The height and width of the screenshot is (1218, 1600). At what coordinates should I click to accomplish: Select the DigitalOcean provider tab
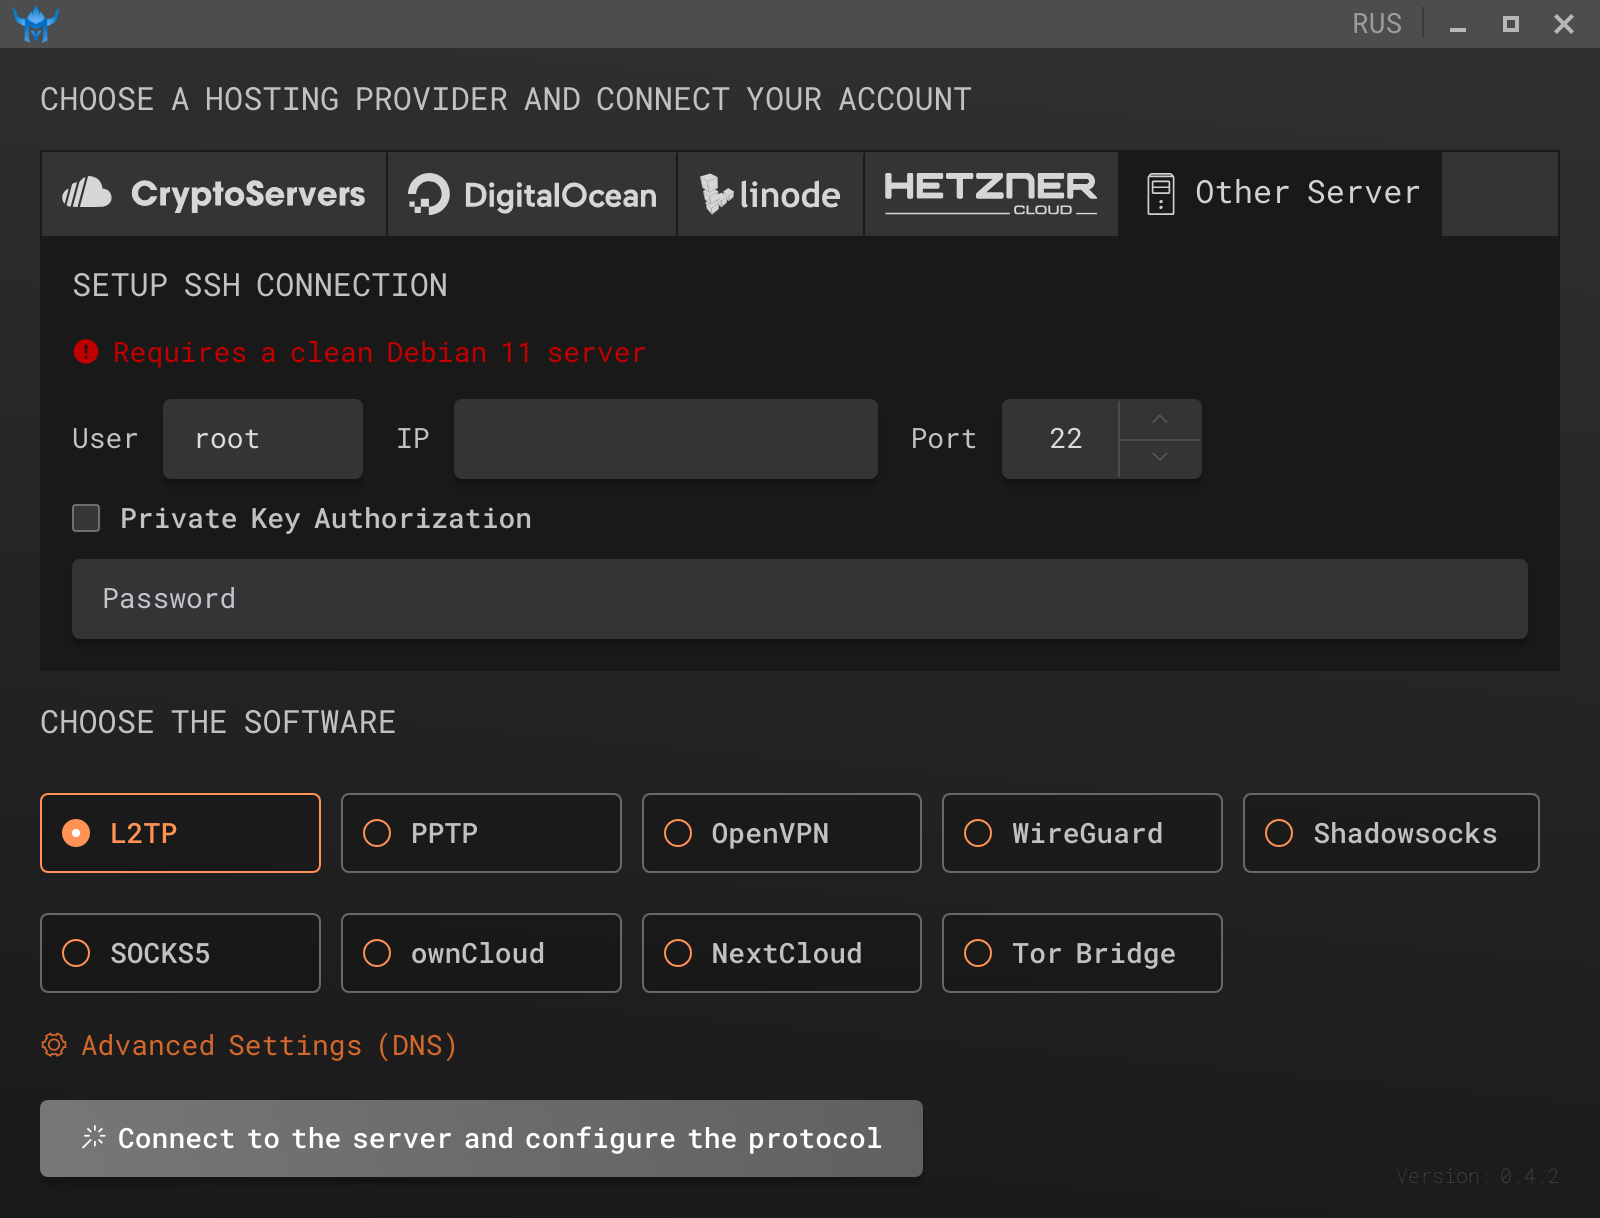tap(532, 194)
